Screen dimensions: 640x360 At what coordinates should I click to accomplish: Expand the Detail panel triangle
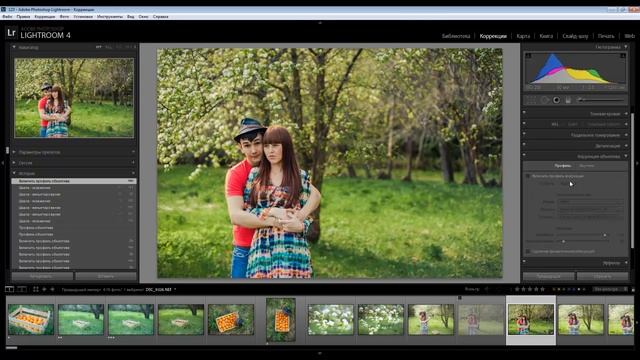coord(626,146)
